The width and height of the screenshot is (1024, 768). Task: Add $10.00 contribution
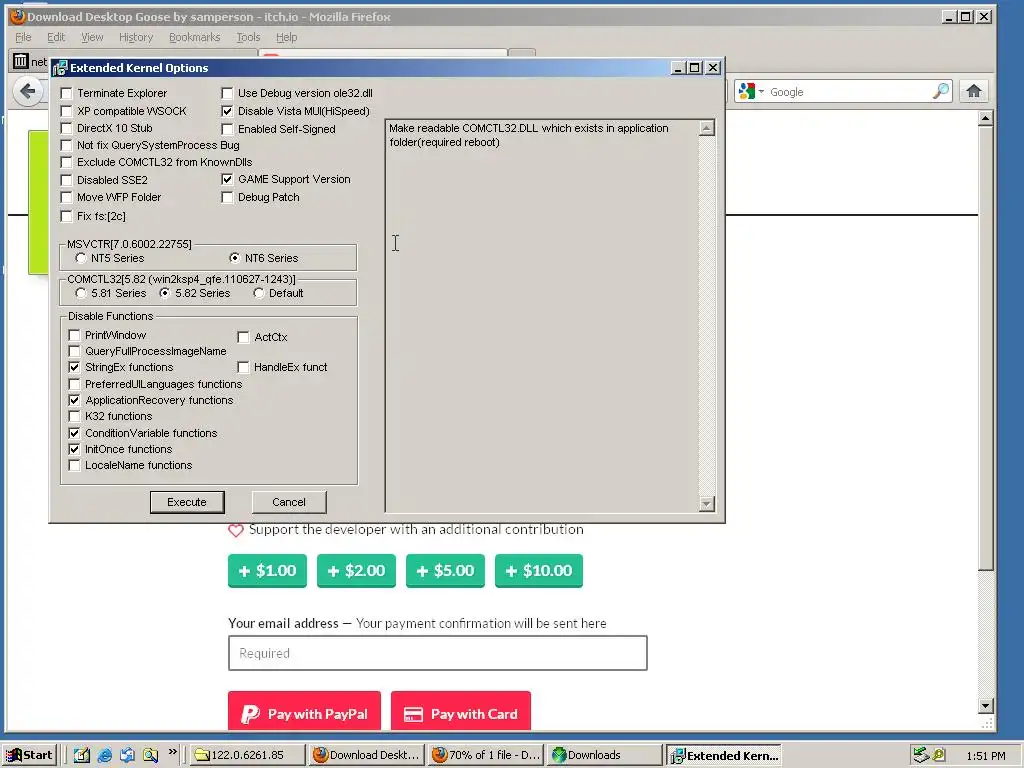click(539, 571)
